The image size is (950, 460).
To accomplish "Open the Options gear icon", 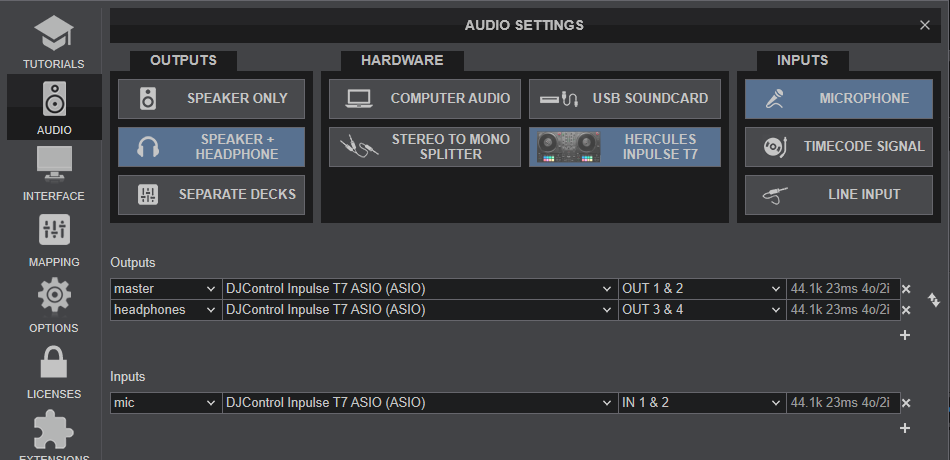I will tap(53, 298).
